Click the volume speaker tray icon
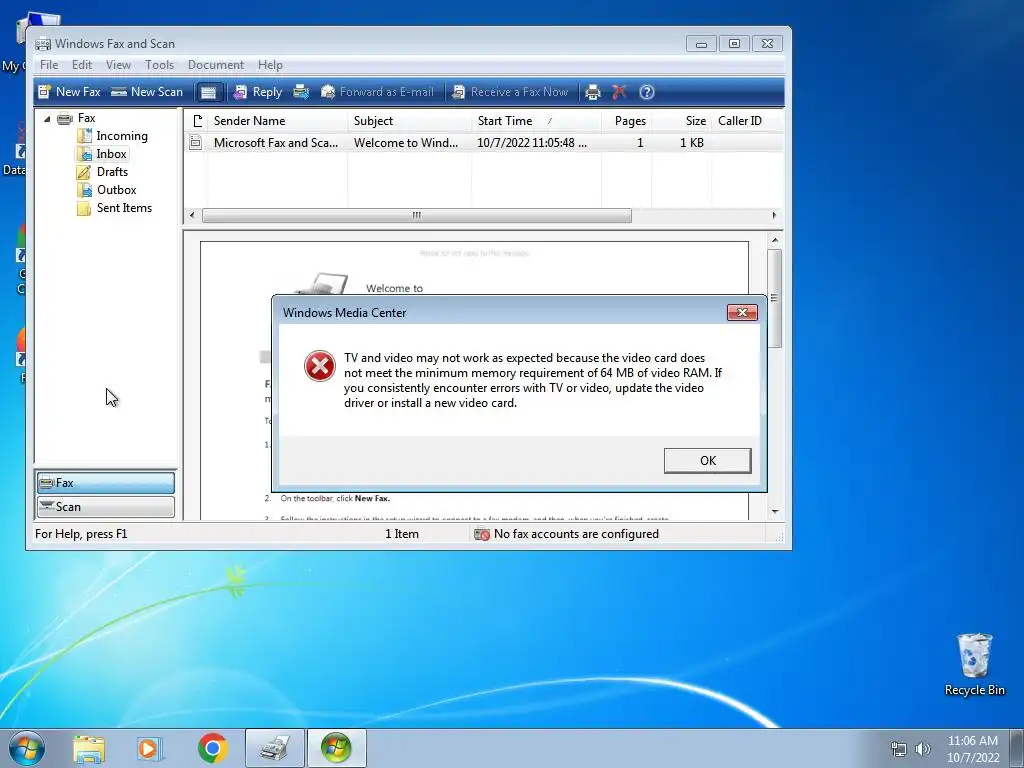Image resolution: width=1024 pixels, height=768 pixels. point(923,749)
